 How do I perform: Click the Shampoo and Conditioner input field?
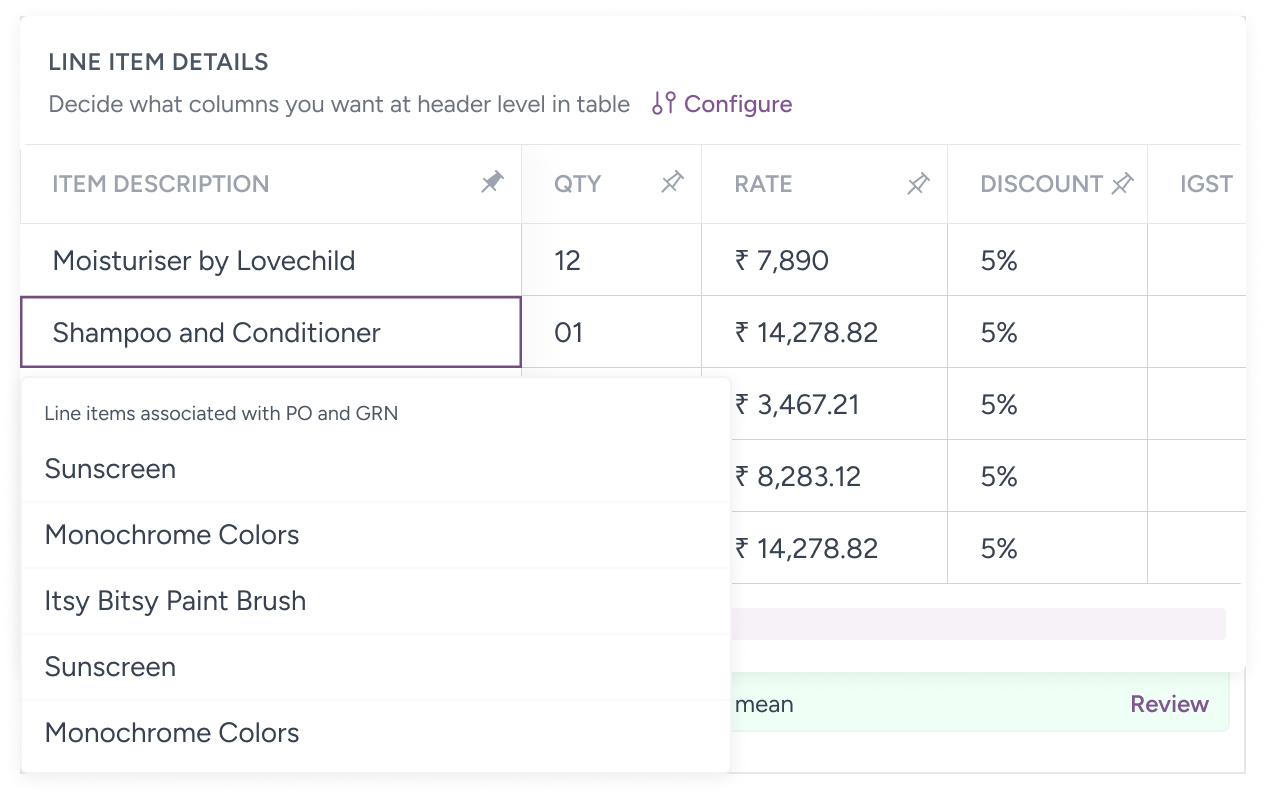coord(270,332)
